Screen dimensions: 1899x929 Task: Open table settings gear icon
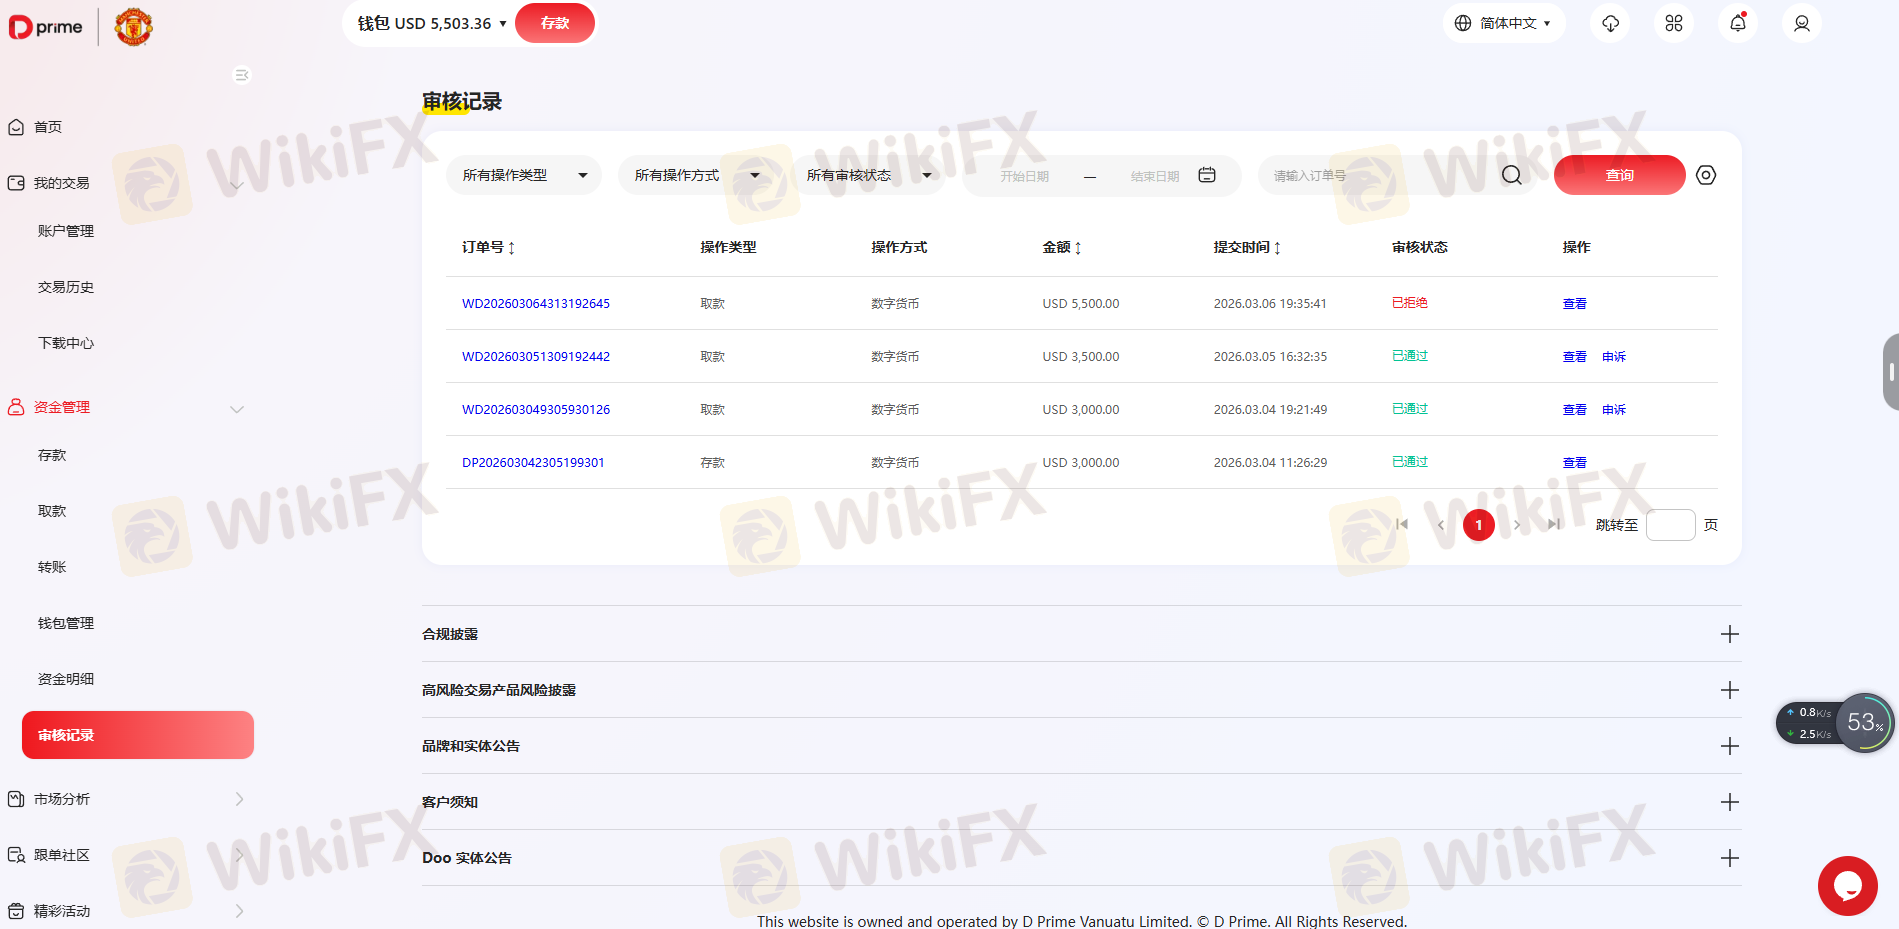pyautogui.click(x=1706, y=175)
